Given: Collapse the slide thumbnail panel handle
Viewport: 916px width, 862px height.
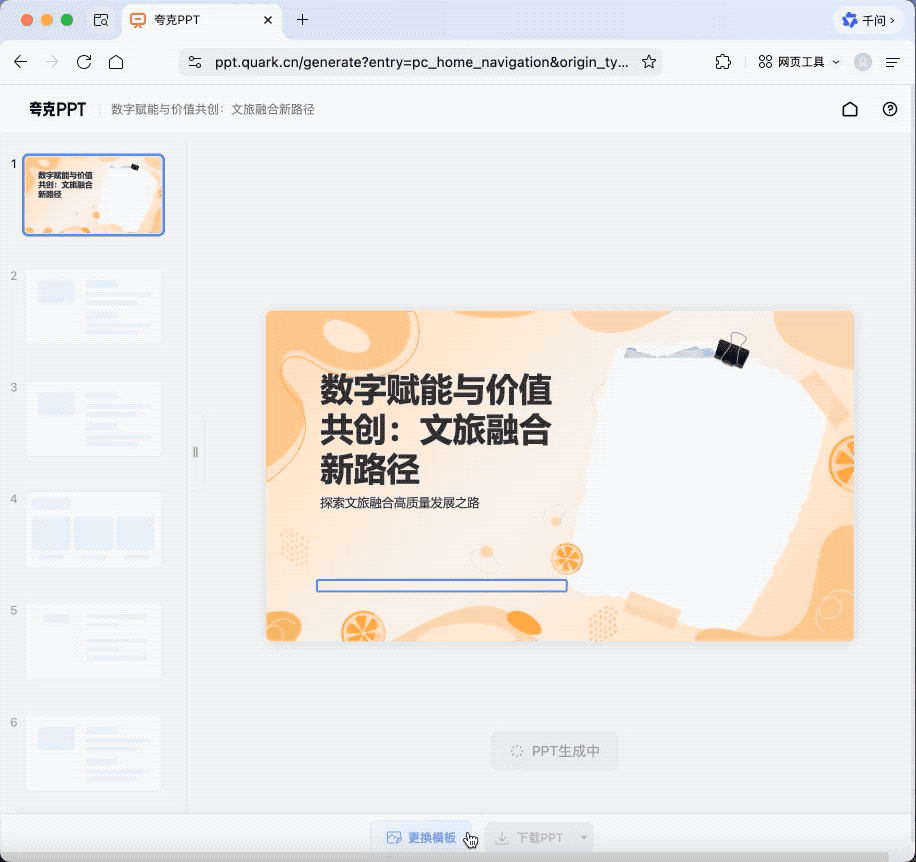Looking at the screenshot, I should (195, 452).
